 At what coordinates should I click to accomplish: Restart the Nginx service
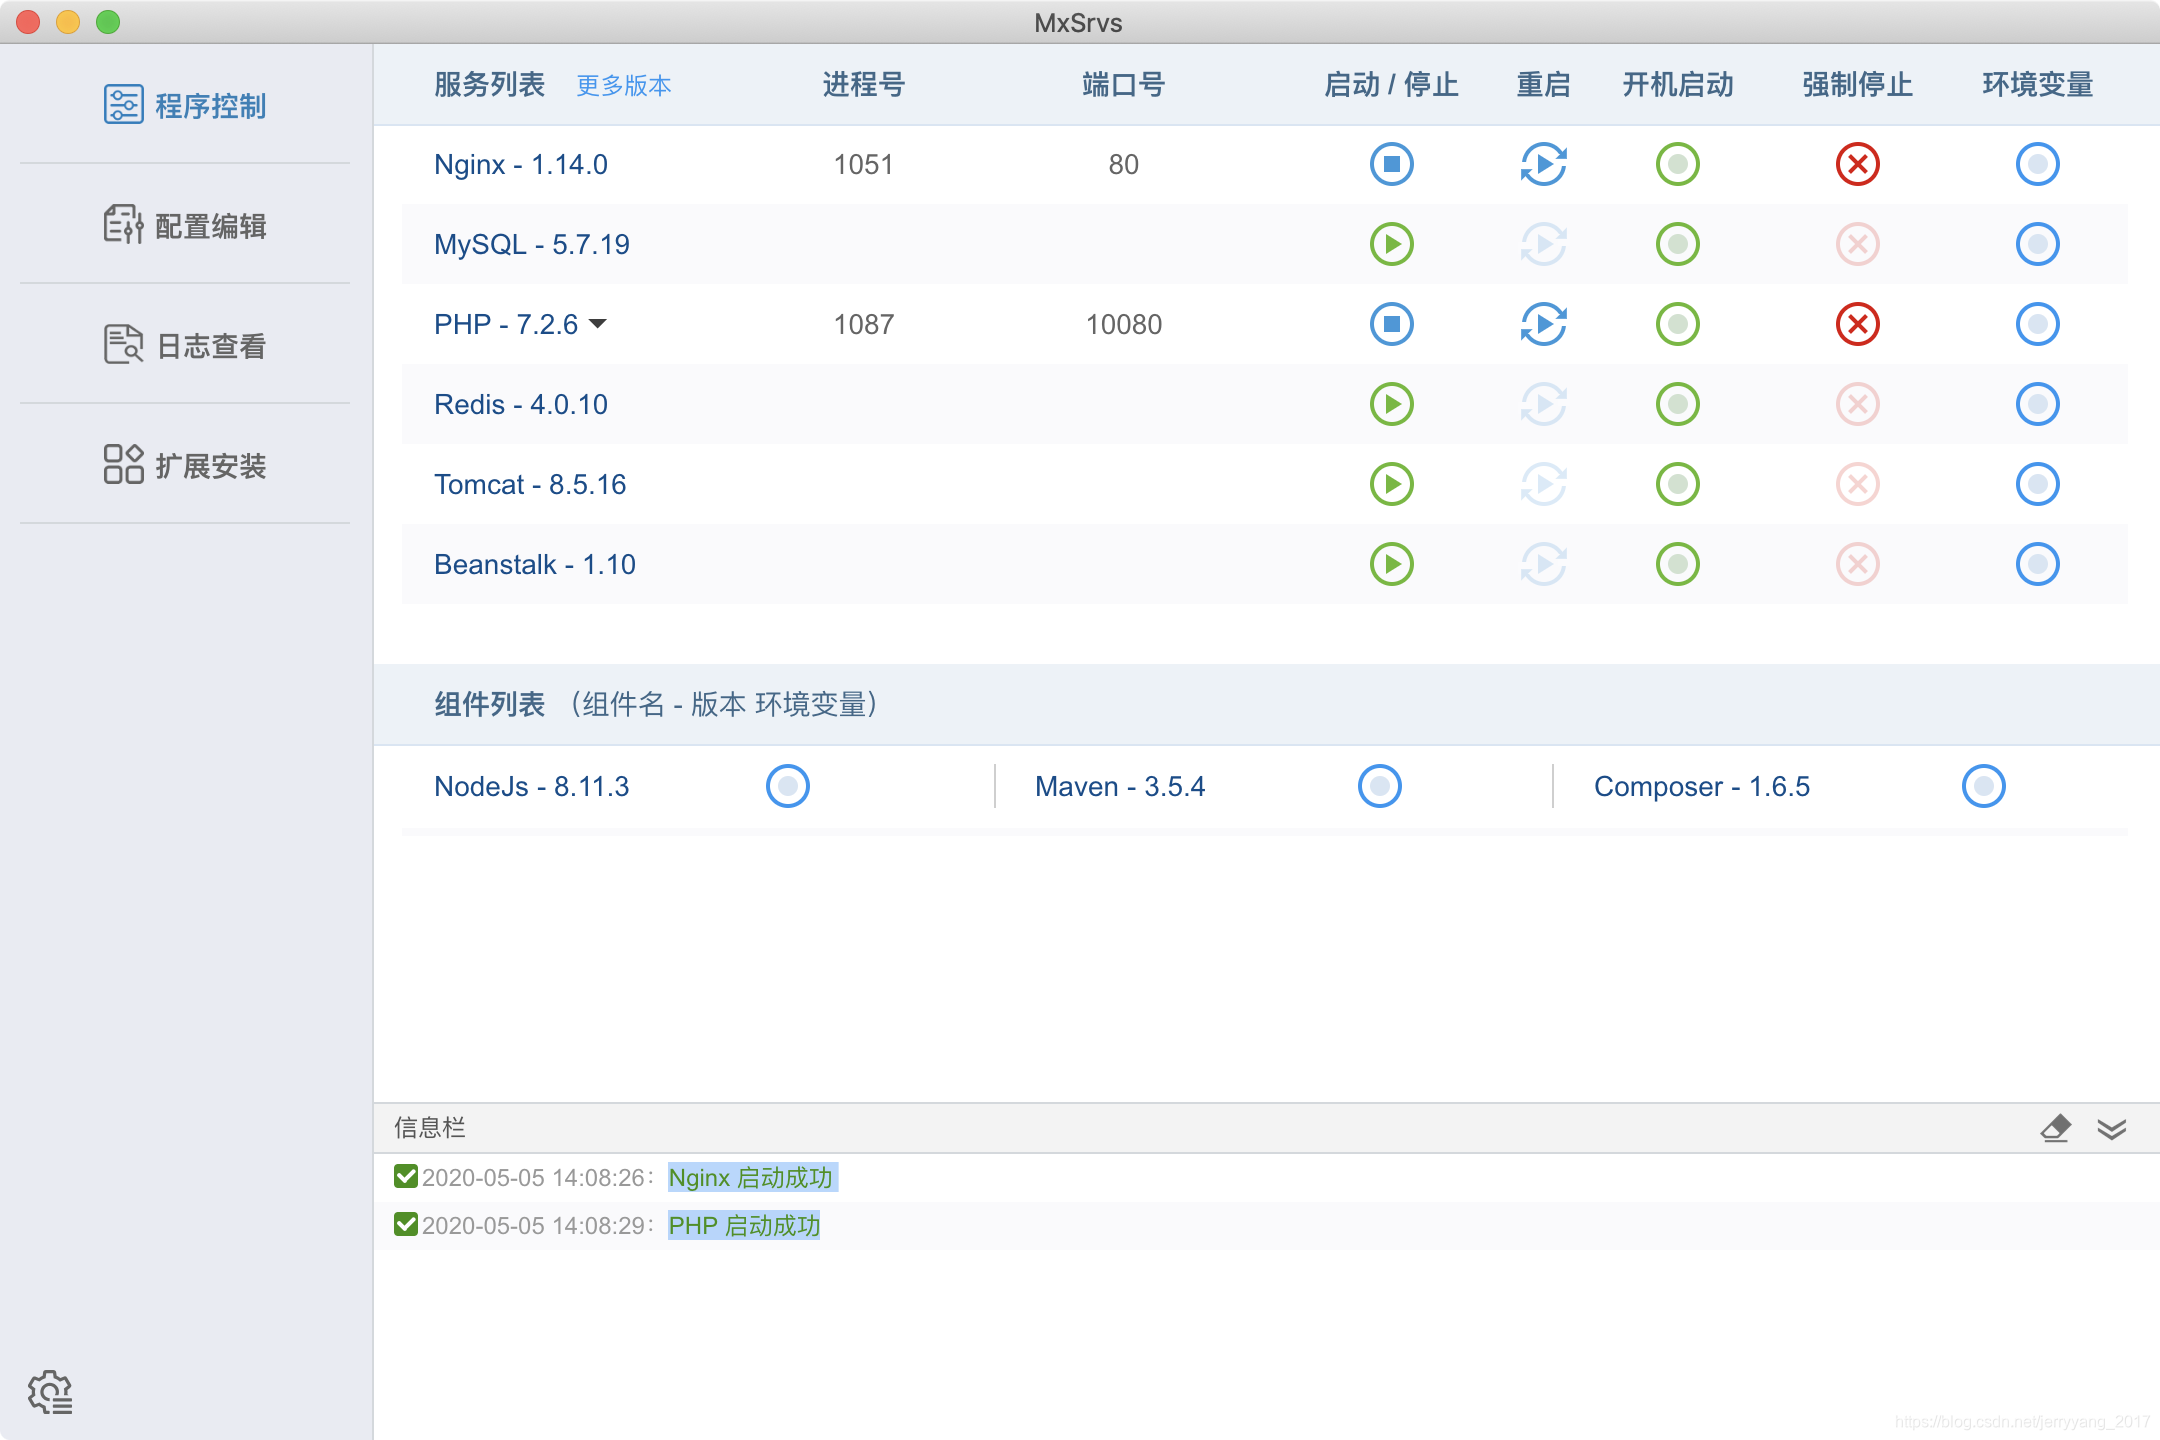pos(1543,164)
